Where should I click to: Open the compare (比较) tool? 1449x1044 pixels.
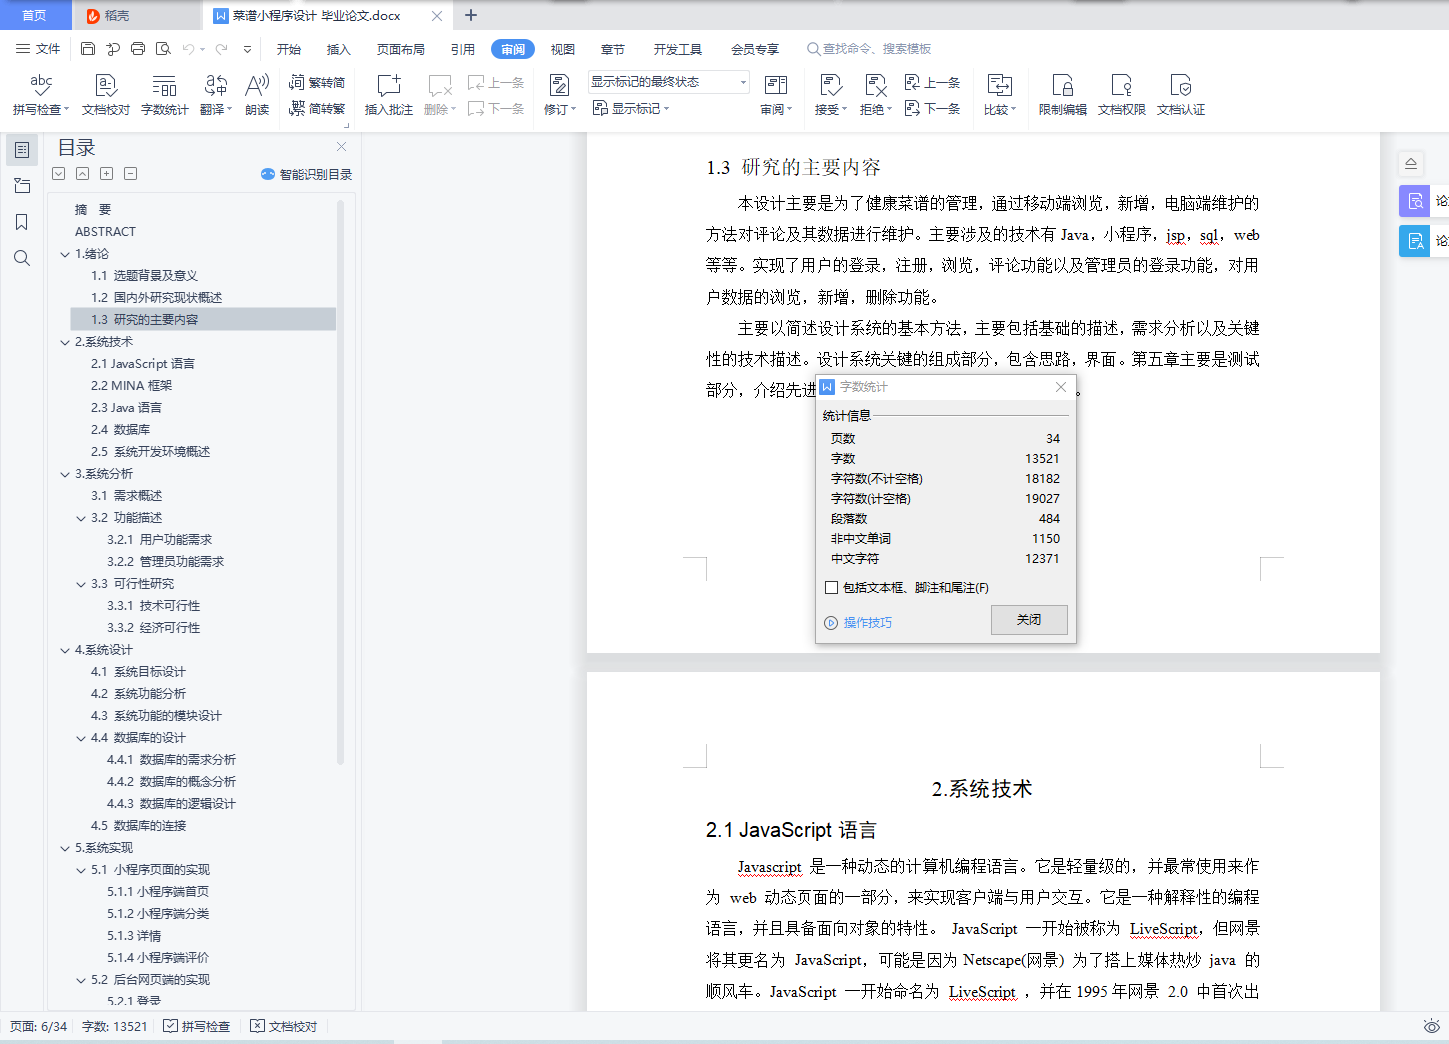tap(1000, 95)
